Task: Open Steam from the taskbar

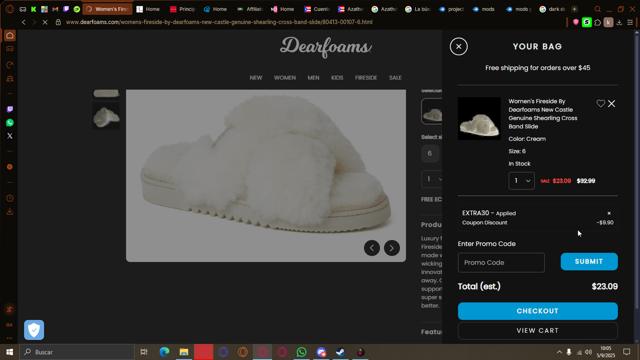Action: click(x=341, y=352)
